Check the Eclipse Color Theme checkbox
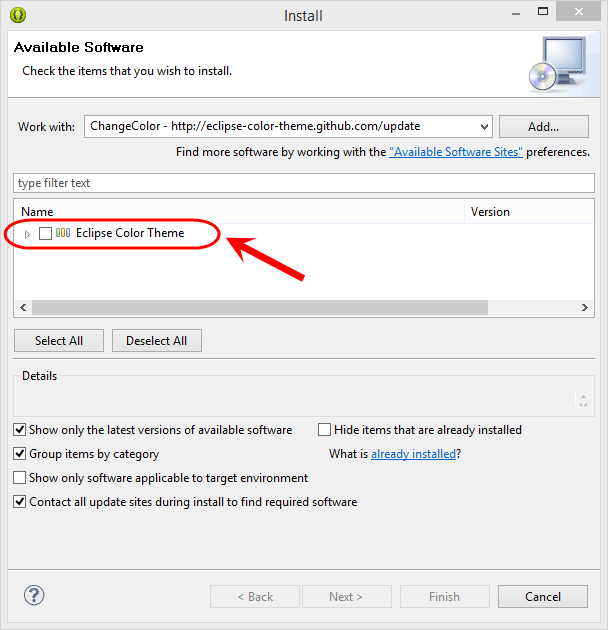 click(x=45, y=233)
